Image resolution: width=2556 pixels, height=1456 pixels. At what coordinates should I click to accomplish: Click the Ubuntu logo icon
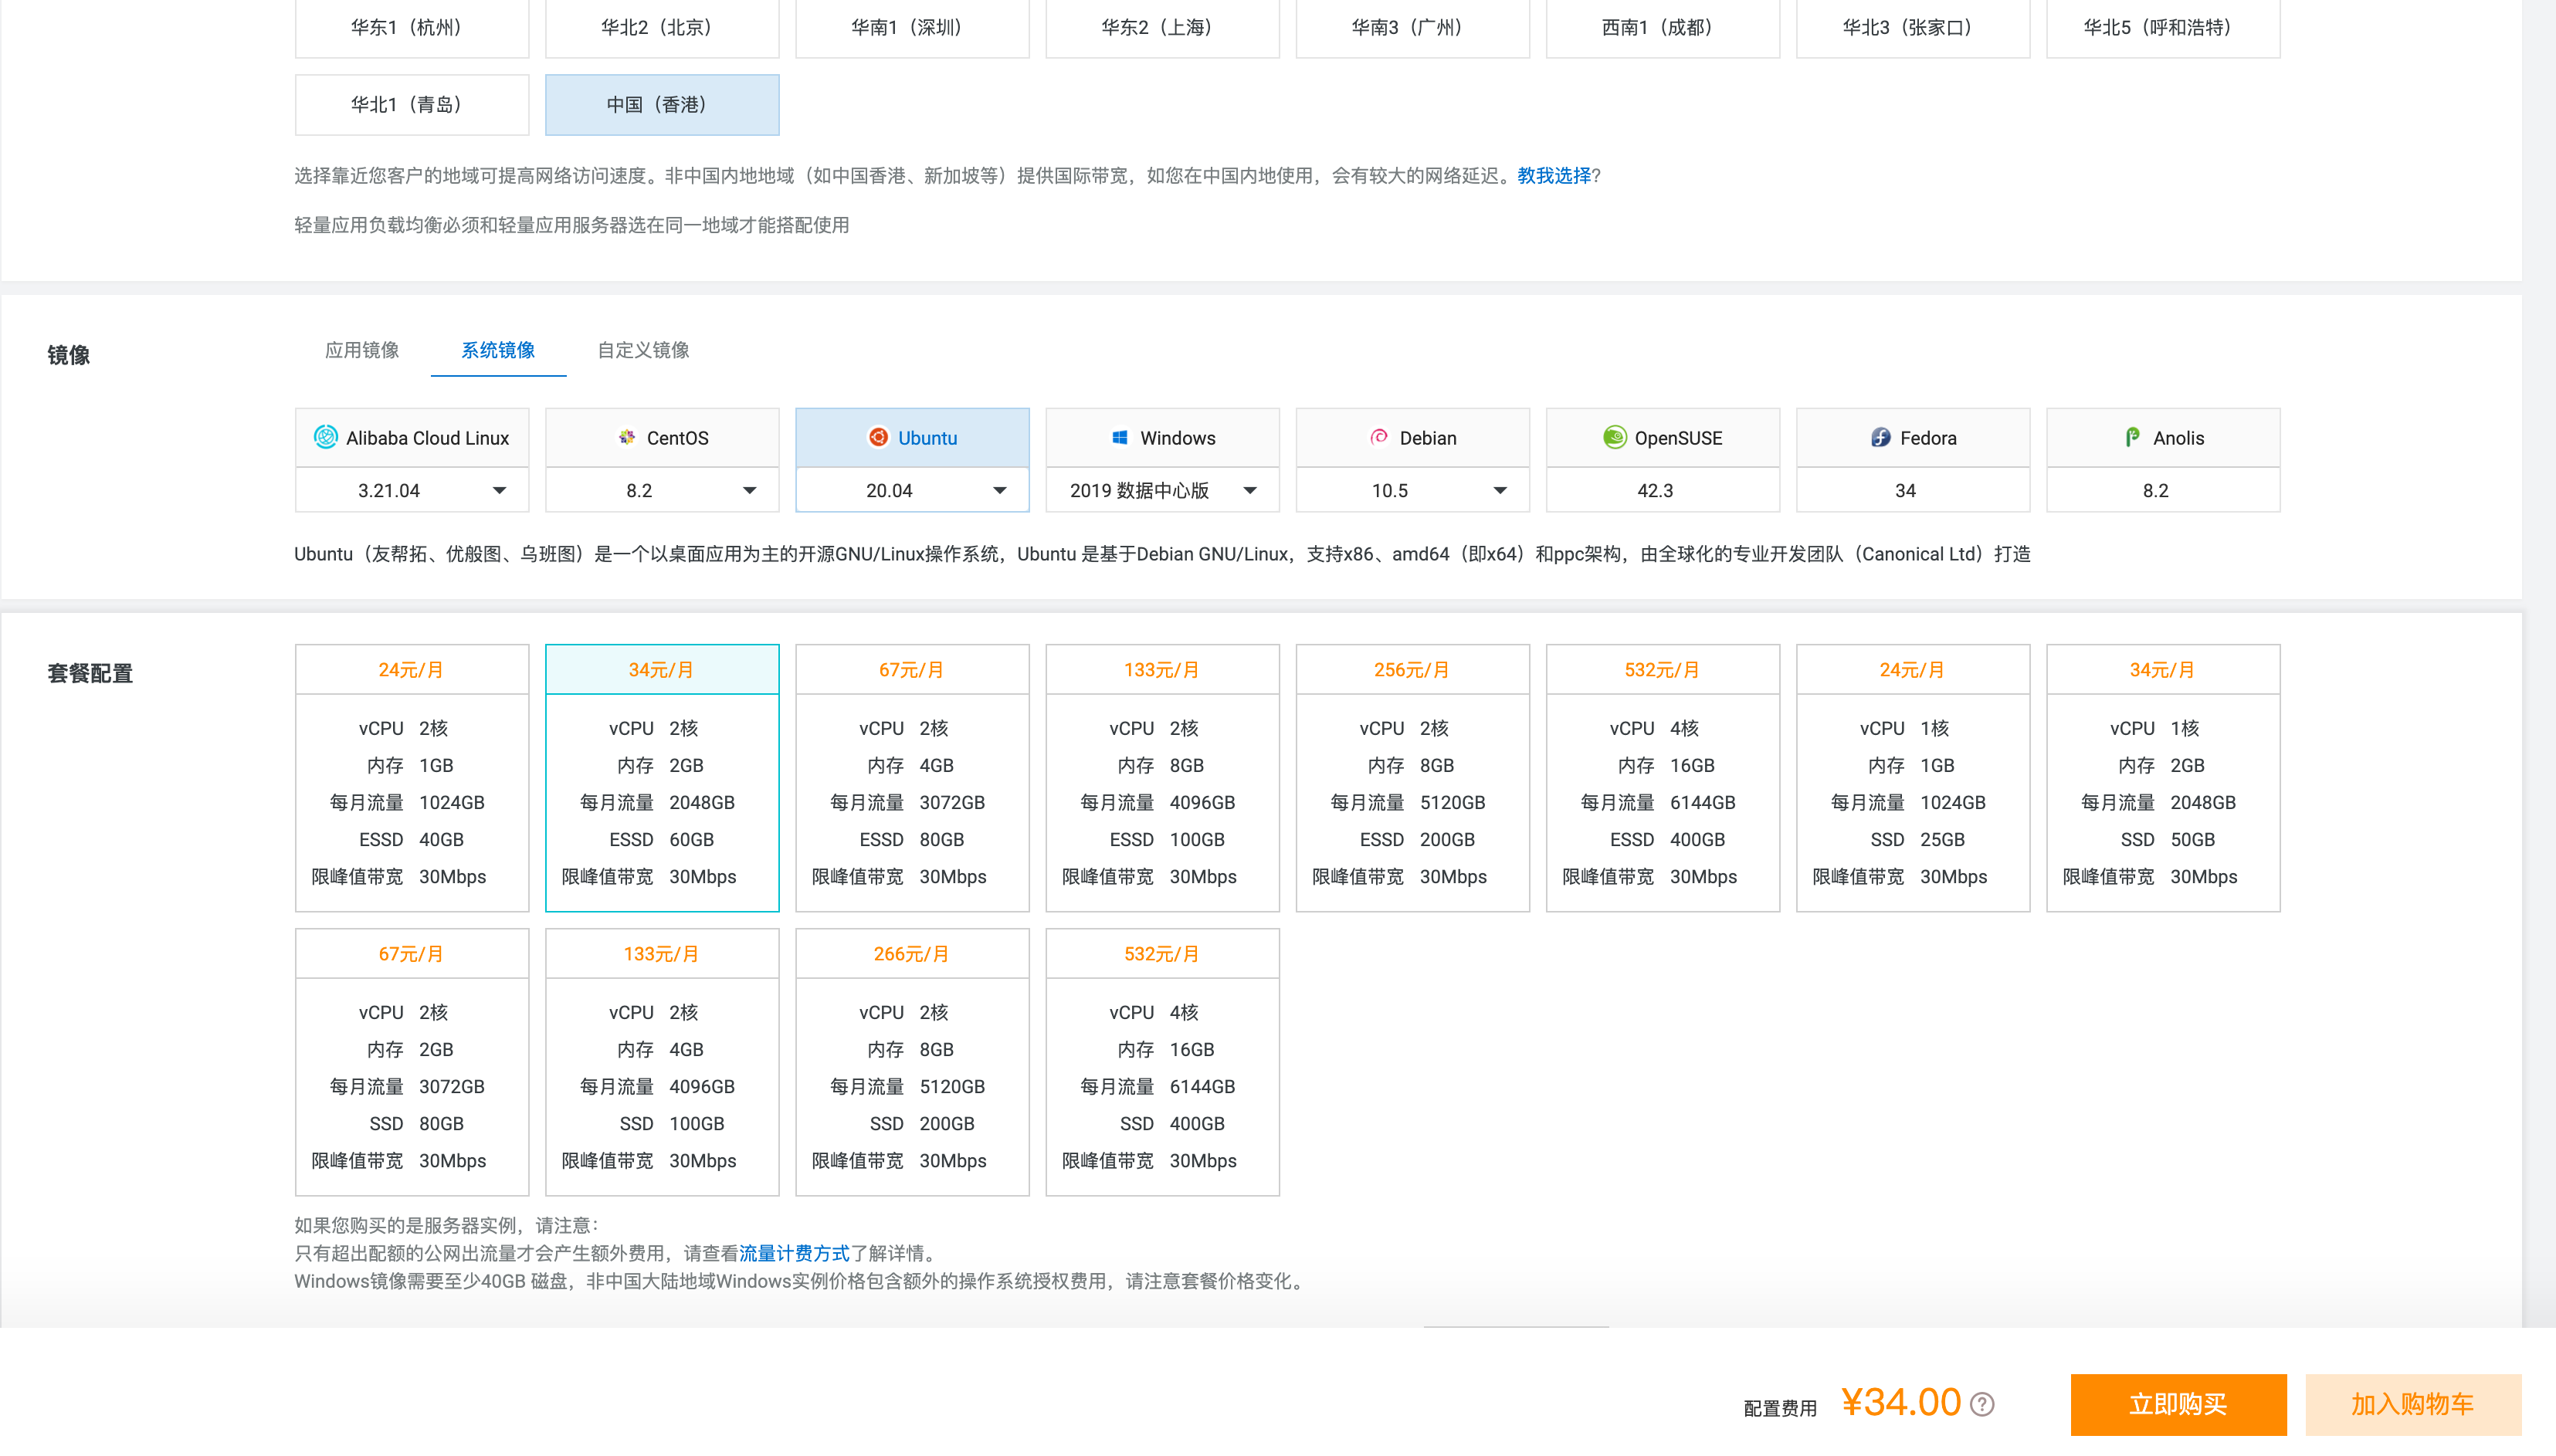pyautogui.click(x=878, y=437)
